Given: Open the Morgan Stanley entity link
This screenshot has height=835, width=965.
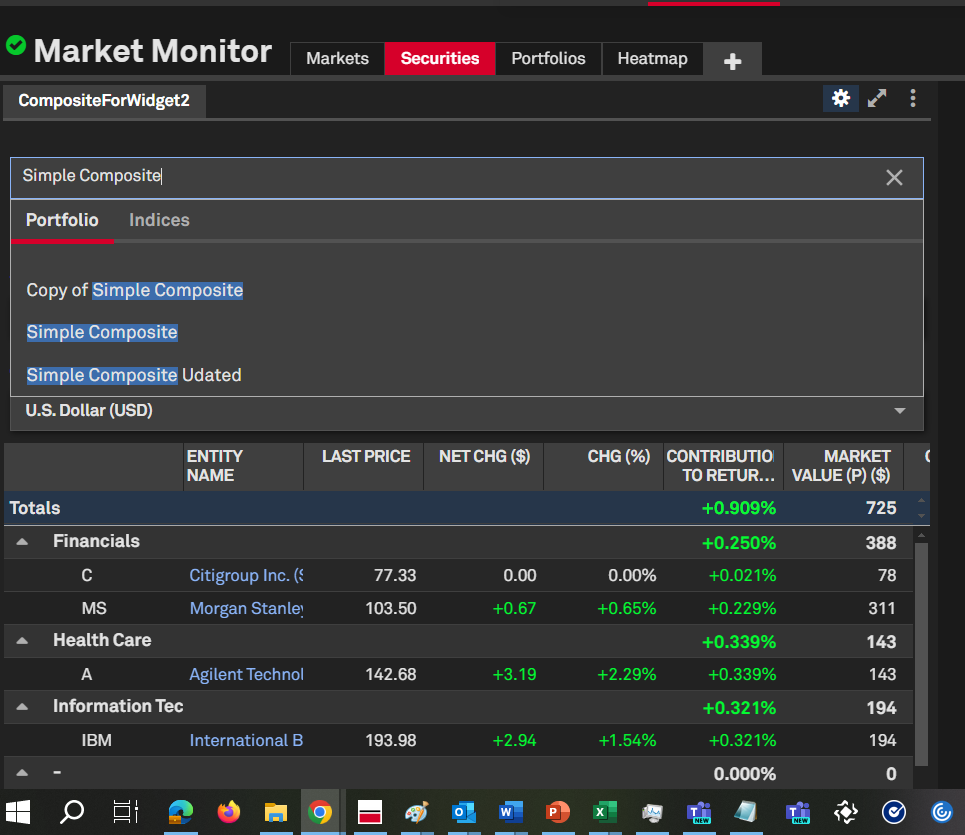Looking at the screenshot, I should click(x=246, y=608).
